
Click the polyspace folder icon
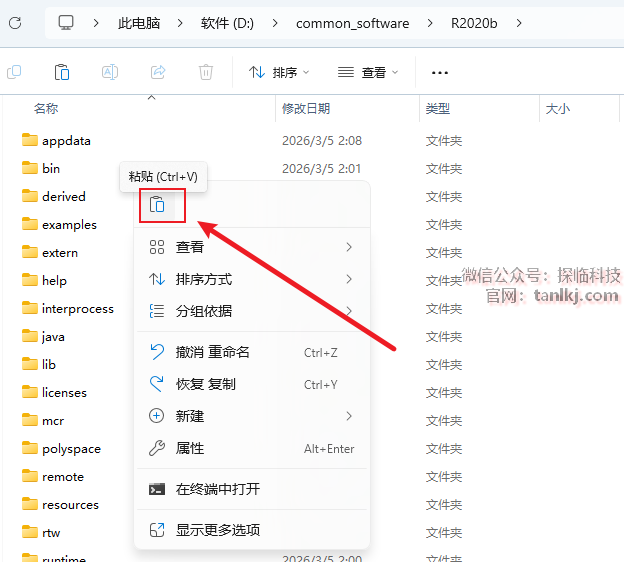point(30,448)
